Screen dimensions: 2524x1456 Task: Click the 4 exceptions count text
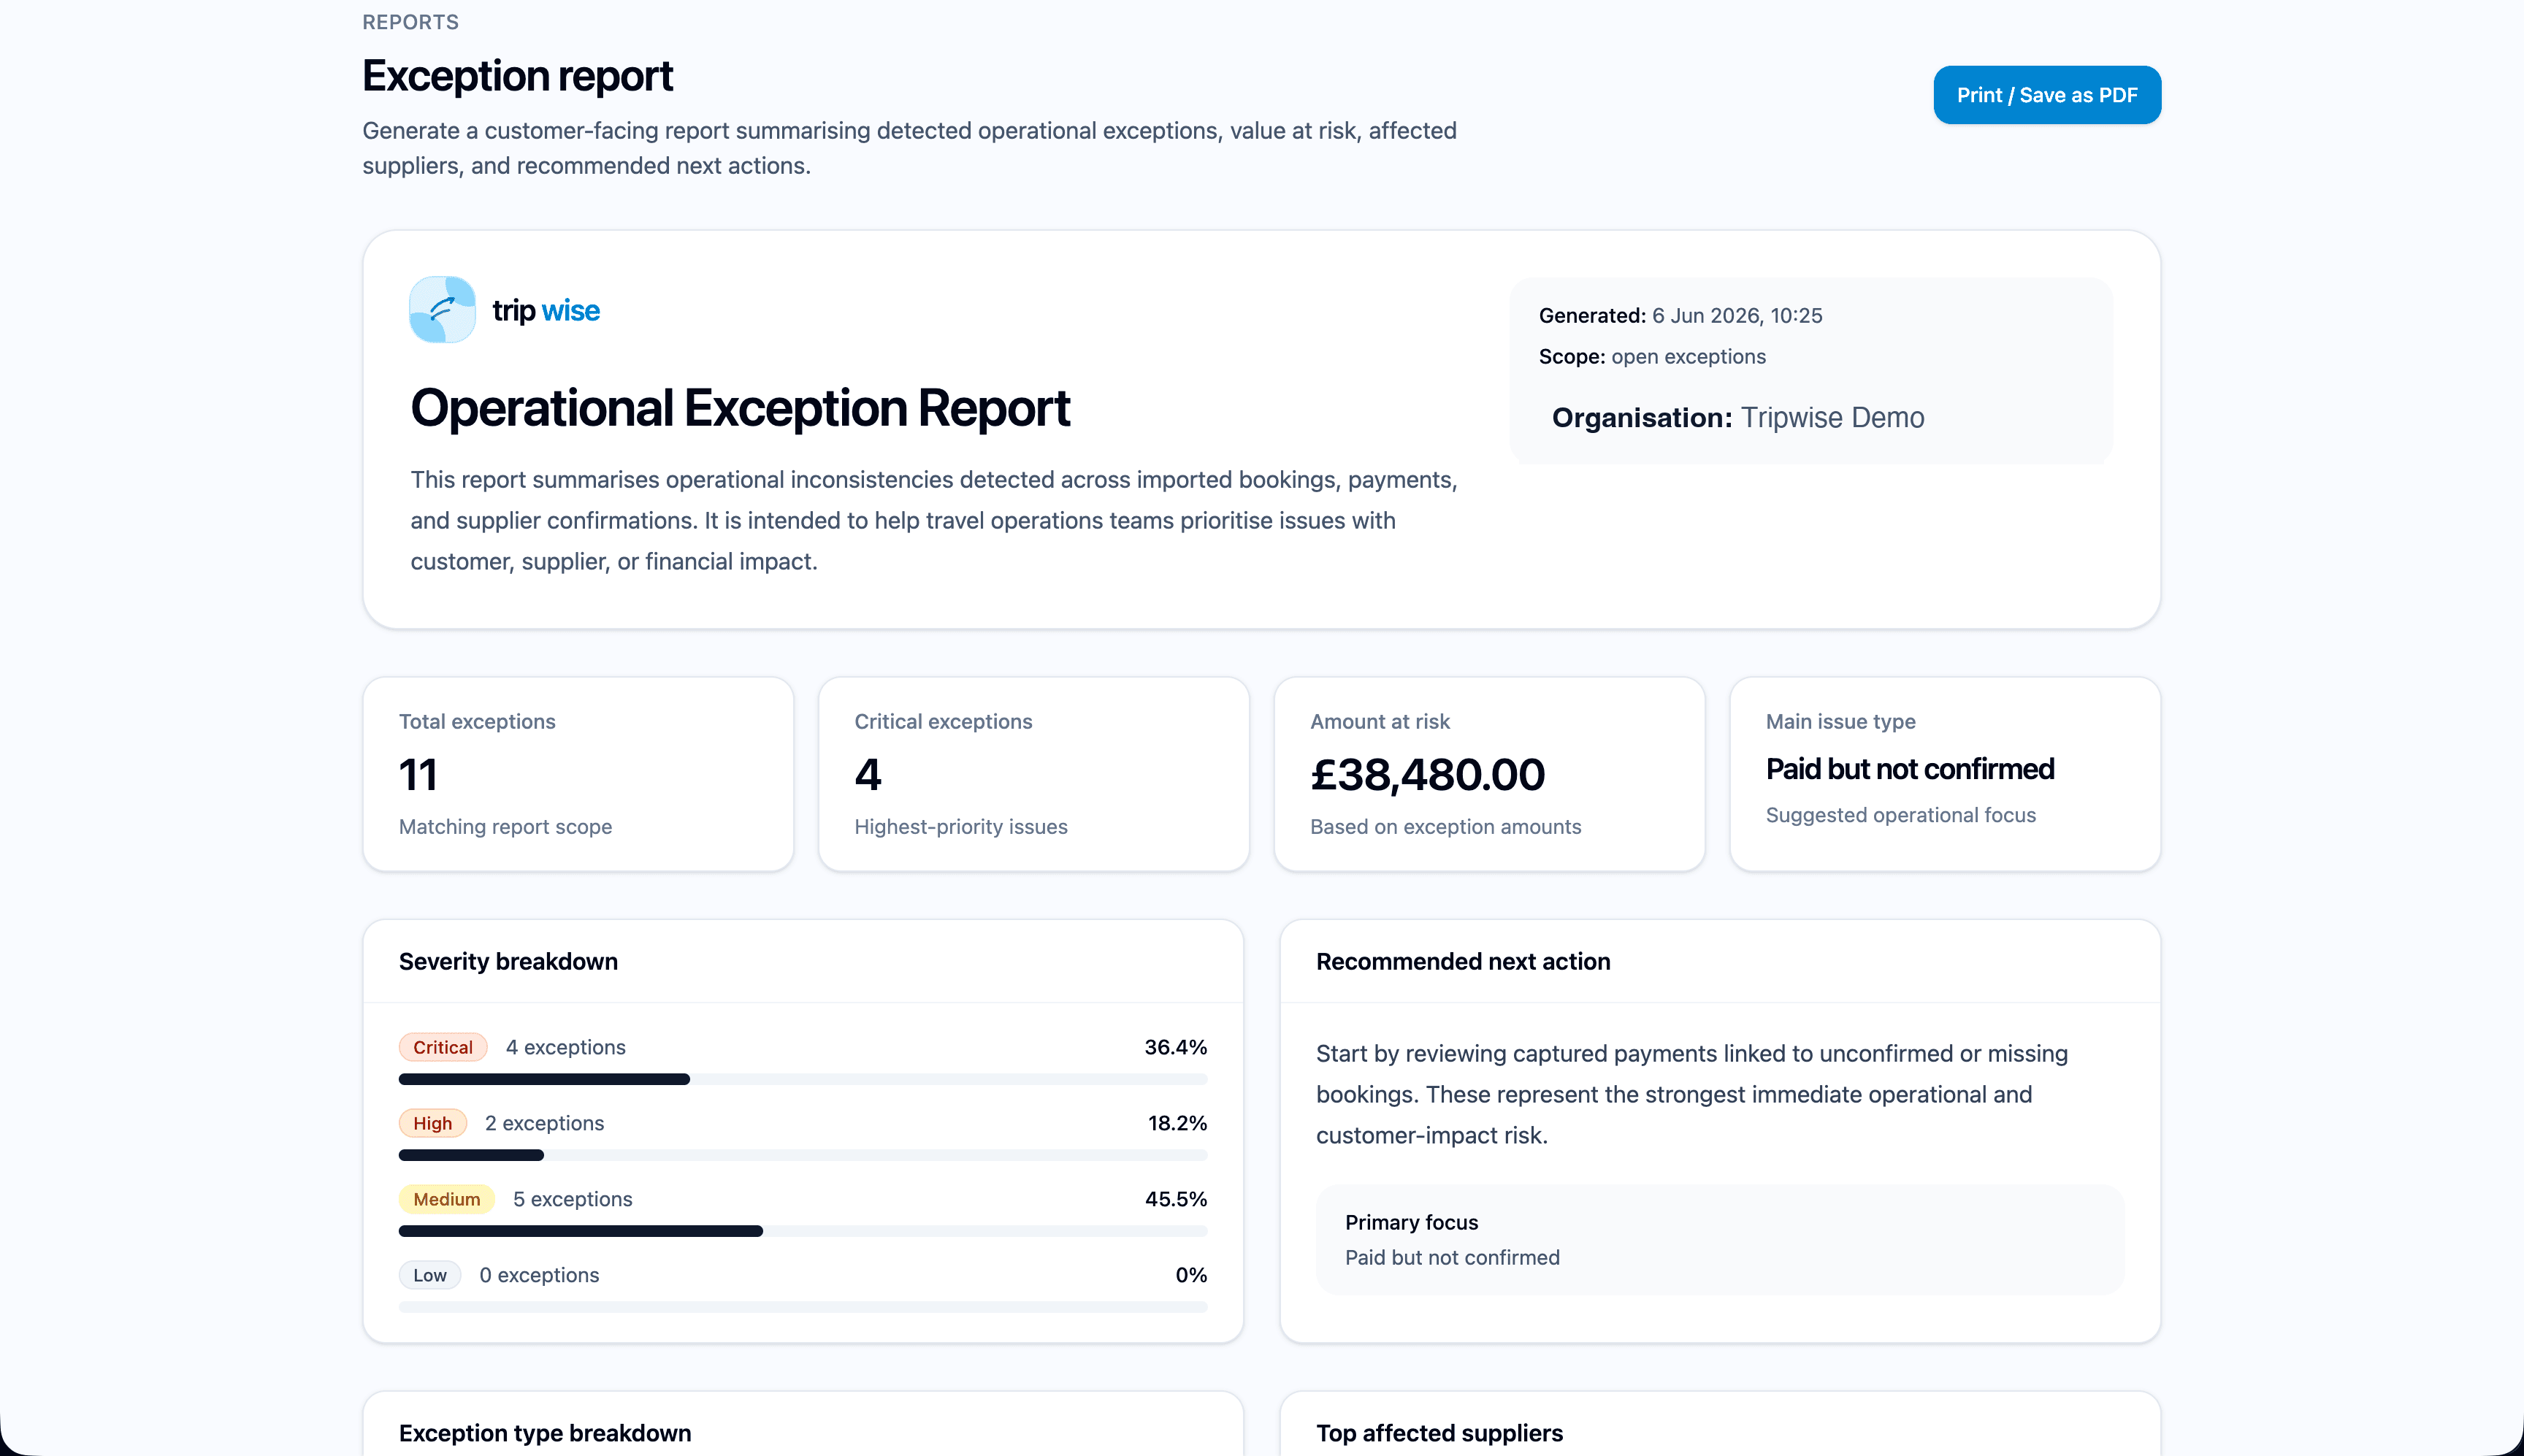[565, 1047]
